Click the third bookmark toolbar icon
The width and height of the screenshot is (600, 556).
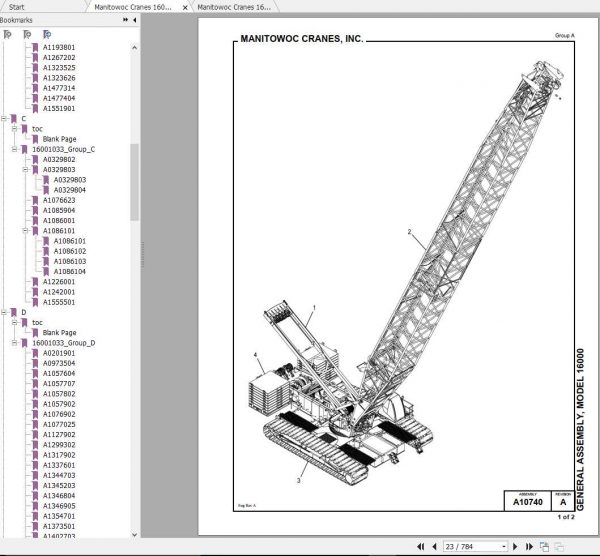click(x=47, y=35)
